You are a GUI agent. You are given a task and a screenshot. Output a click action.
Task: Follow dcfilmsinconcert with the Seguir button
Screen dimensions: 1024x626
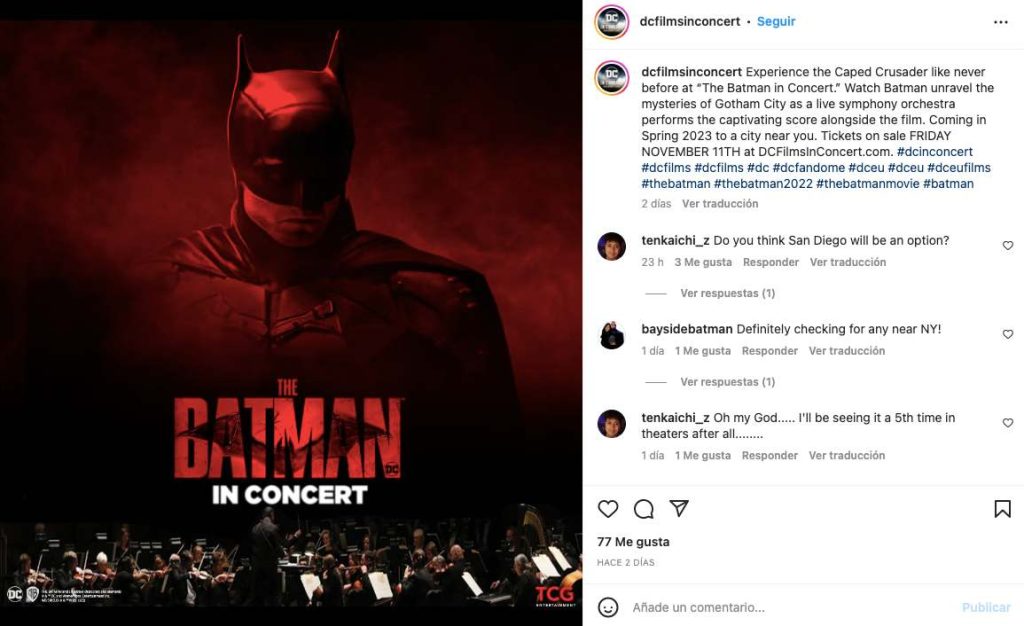pyautogui.click(x=775, y=21)
